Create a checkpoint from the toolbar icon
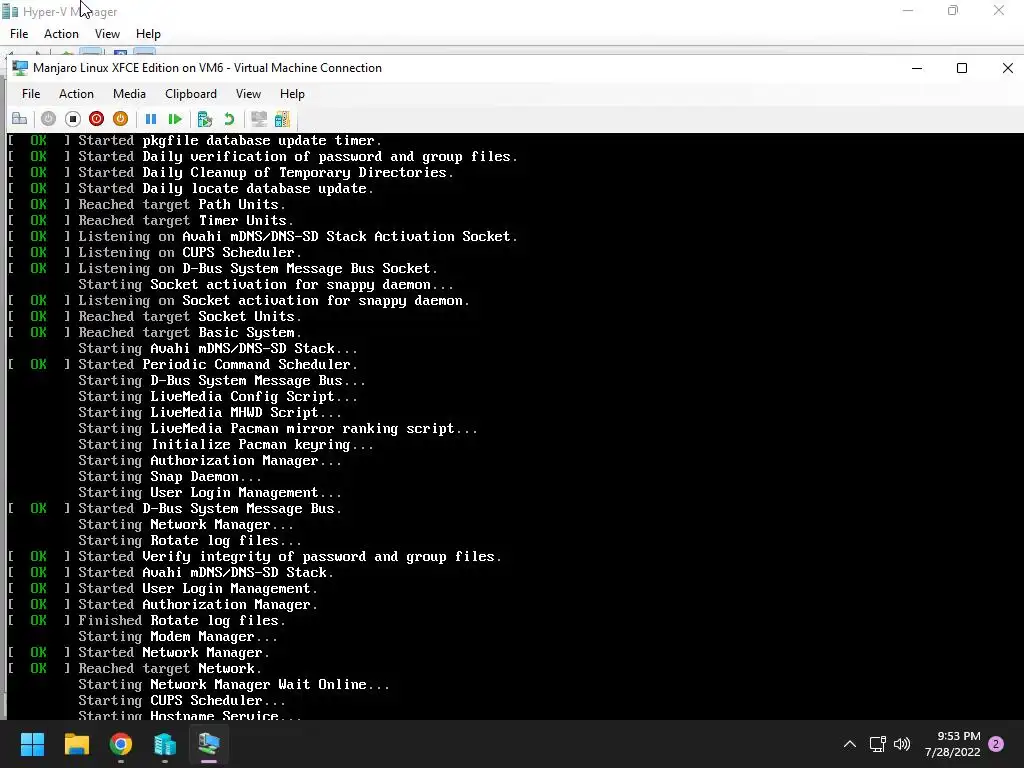Image resolution: width=1024 pixels, height=768 pixels. (204, 119)
